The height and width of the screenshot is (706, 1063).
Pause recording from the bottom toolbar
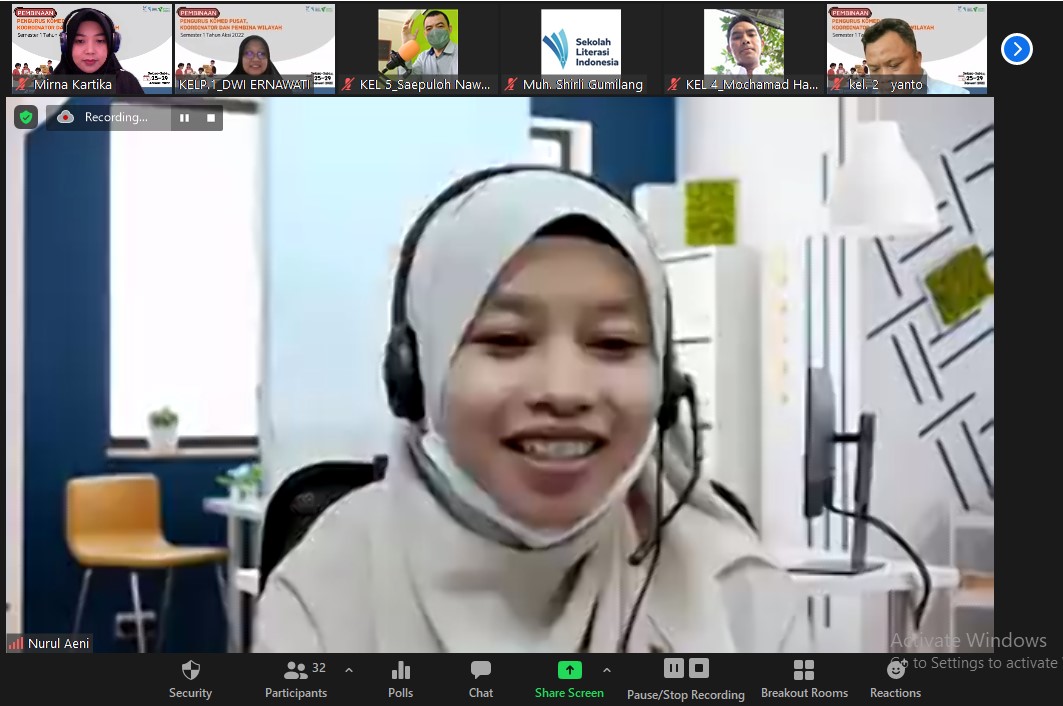(x=674, y=668)
